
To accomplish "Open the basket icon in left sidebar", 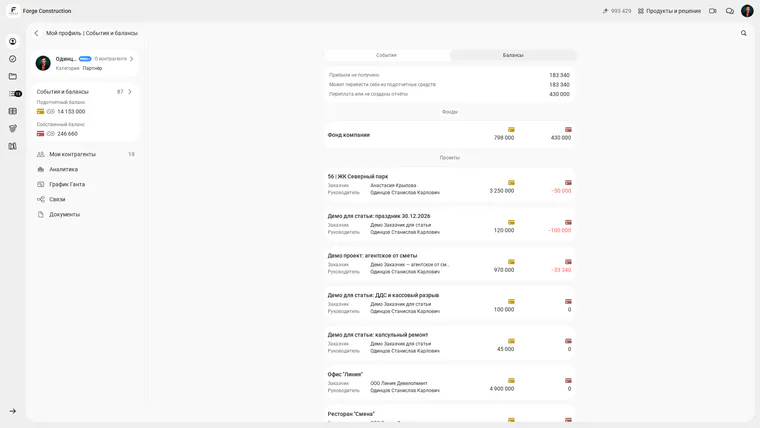I will coord(13,128).
